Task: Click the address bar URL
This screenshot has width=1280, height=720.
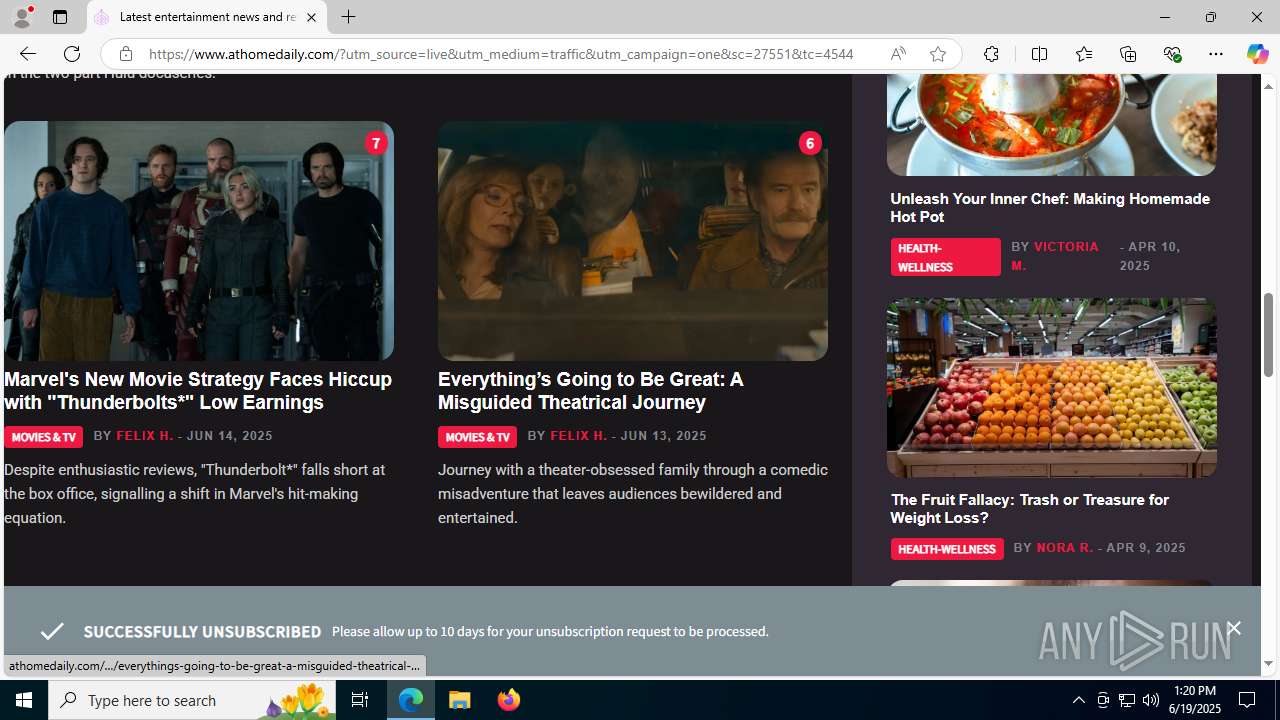Action: pyautogui.click(x=501, y=54)
